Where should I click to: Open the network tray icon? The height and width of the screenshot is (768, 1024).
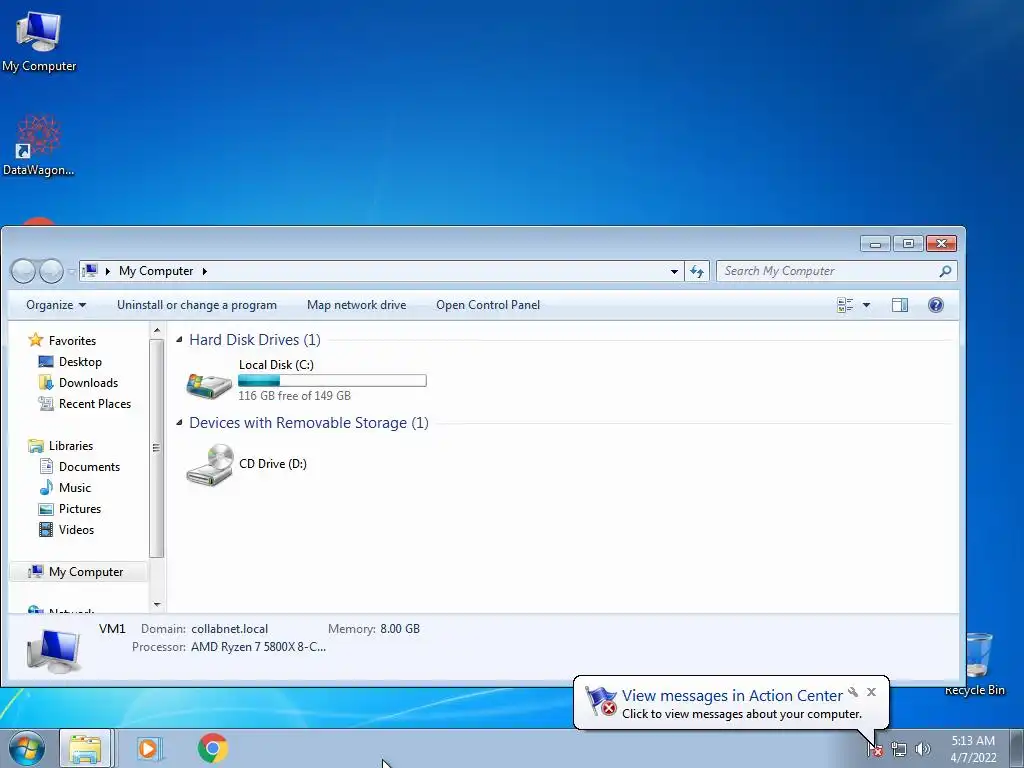pos(899,750)
